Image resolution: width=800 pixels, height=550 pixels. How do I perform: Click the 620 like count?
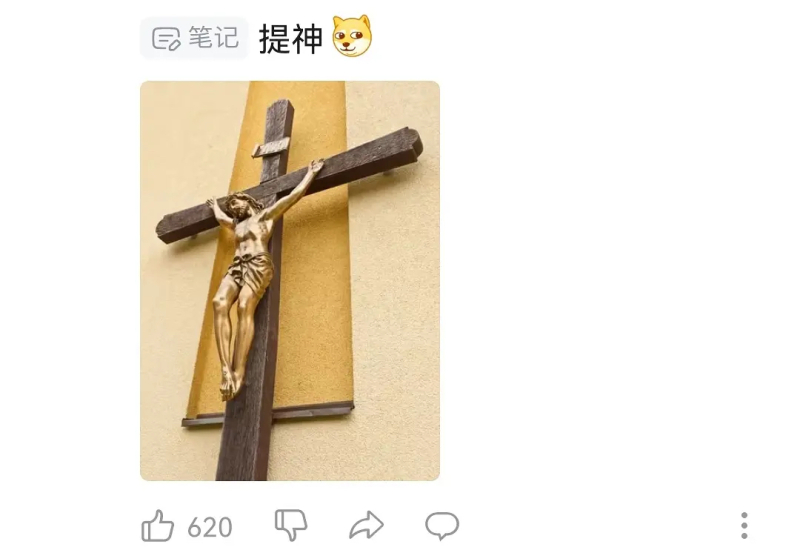(x=210, y=527)
